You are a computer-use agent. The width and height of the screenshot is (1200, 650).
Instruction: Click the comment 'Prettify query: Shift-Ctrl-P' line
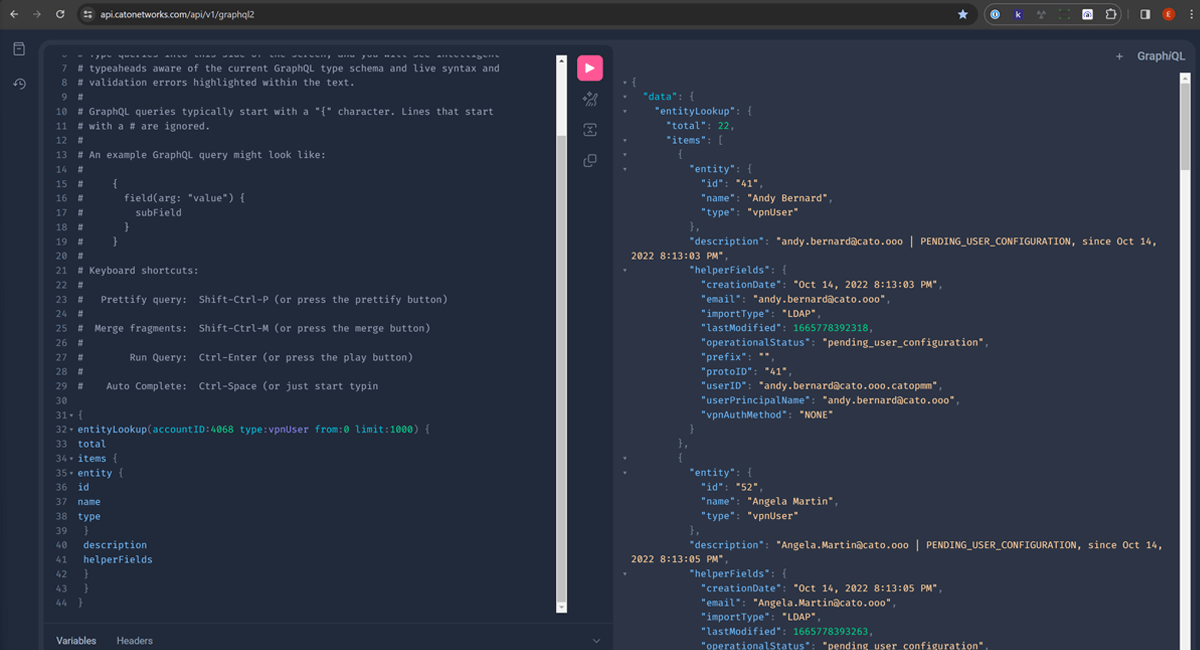(274, 299)
